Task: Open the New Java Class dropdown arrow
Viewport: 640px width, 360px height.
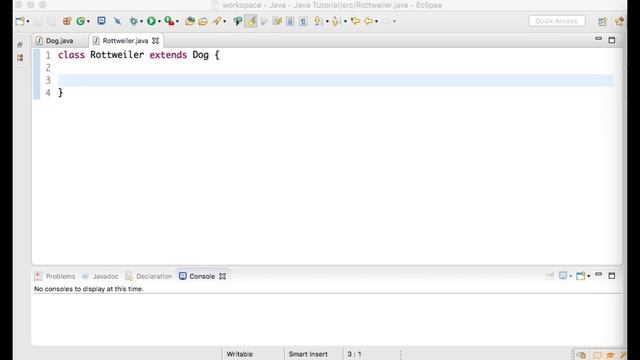Action: [x=88, y=21]
